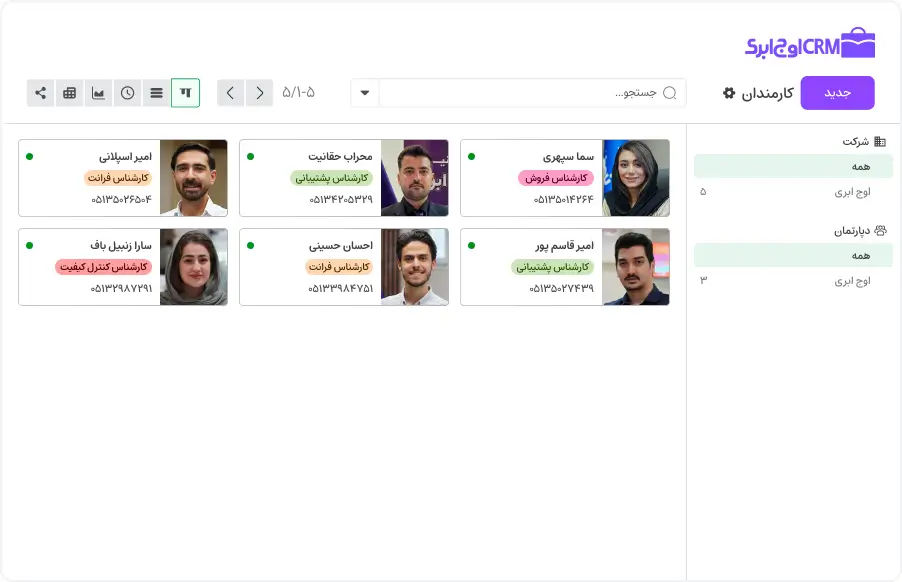Image resolution: width=902 pixels, height=582 pixels.
Task: Switch to list view icon
Action: coord(156,93)
